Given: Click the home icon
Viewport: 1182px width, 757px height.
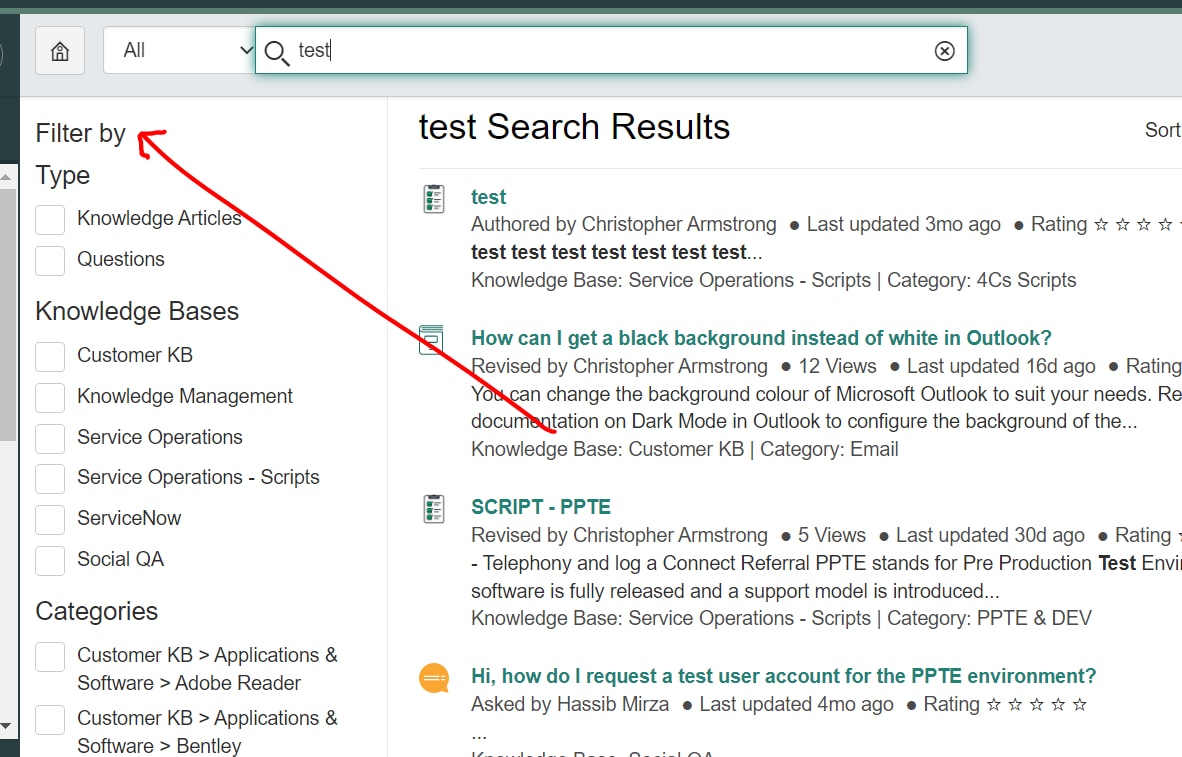Looking at the screenshot, I should pyautogui.click(x=59, y=50).
